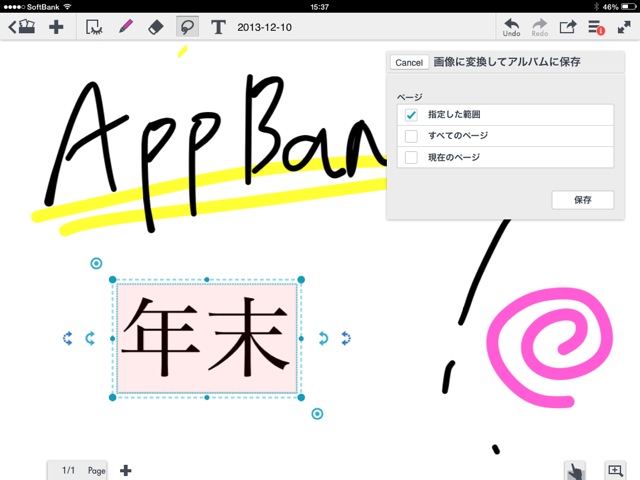
Task: Undo the last action
Action: [511, 27]
